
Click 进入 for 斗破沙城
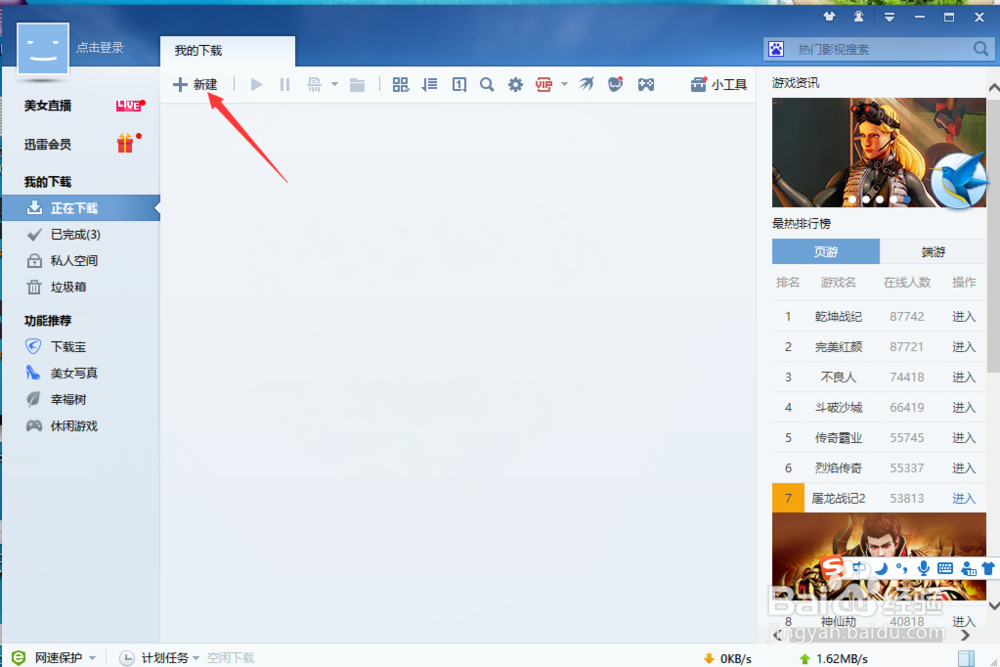pyautogui.click(x=964, y=407)
